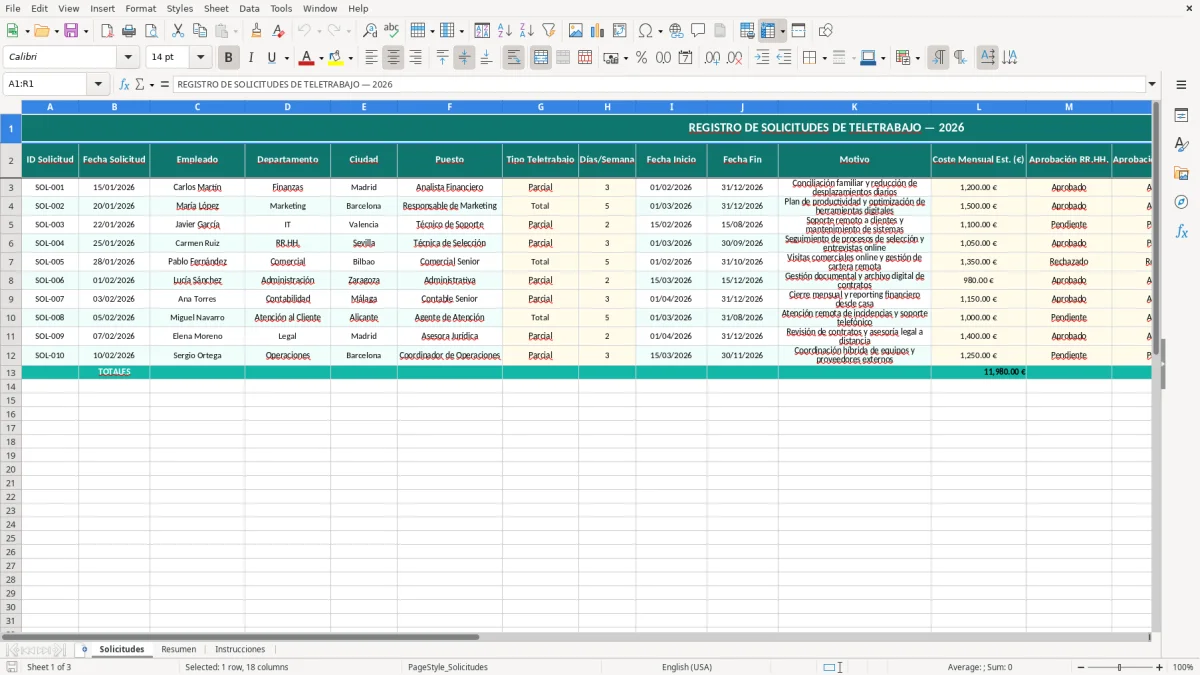1200x675 pixels.
Task: Click the Print icon
Action: point(128,31)
